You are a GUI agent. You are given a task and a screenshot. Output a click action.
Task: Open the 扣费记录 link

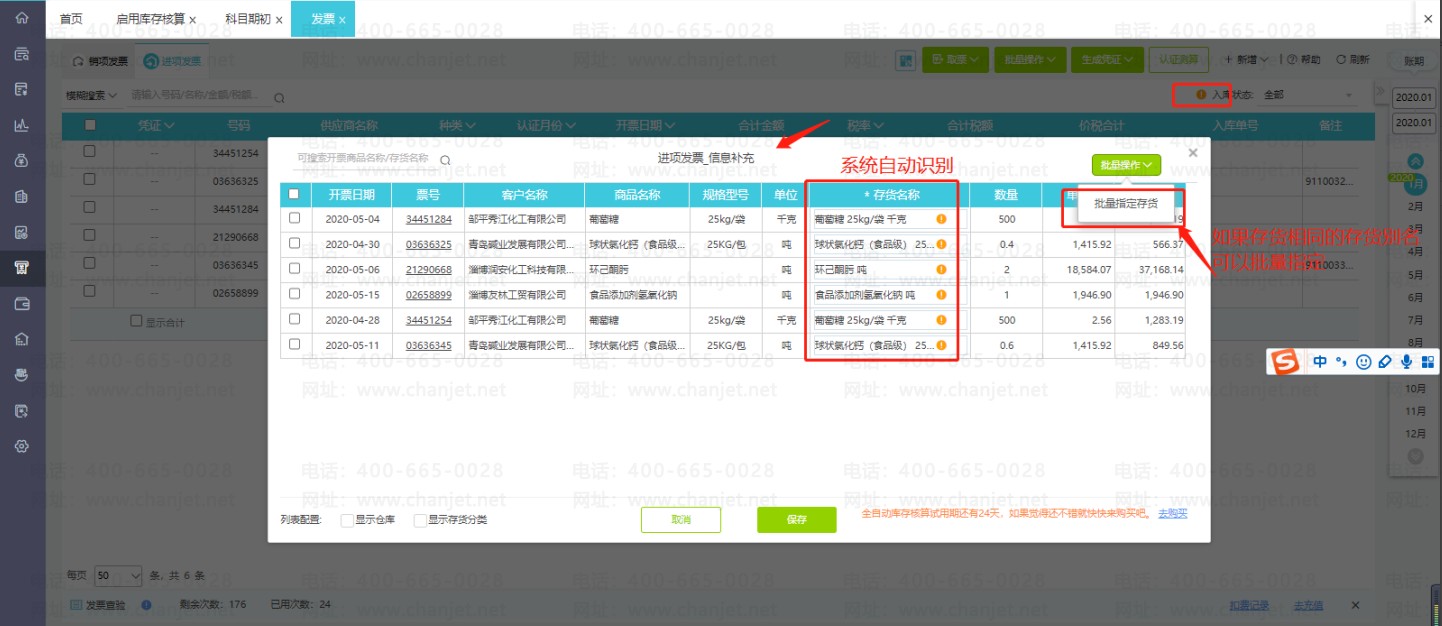[x=1249, y=605]
